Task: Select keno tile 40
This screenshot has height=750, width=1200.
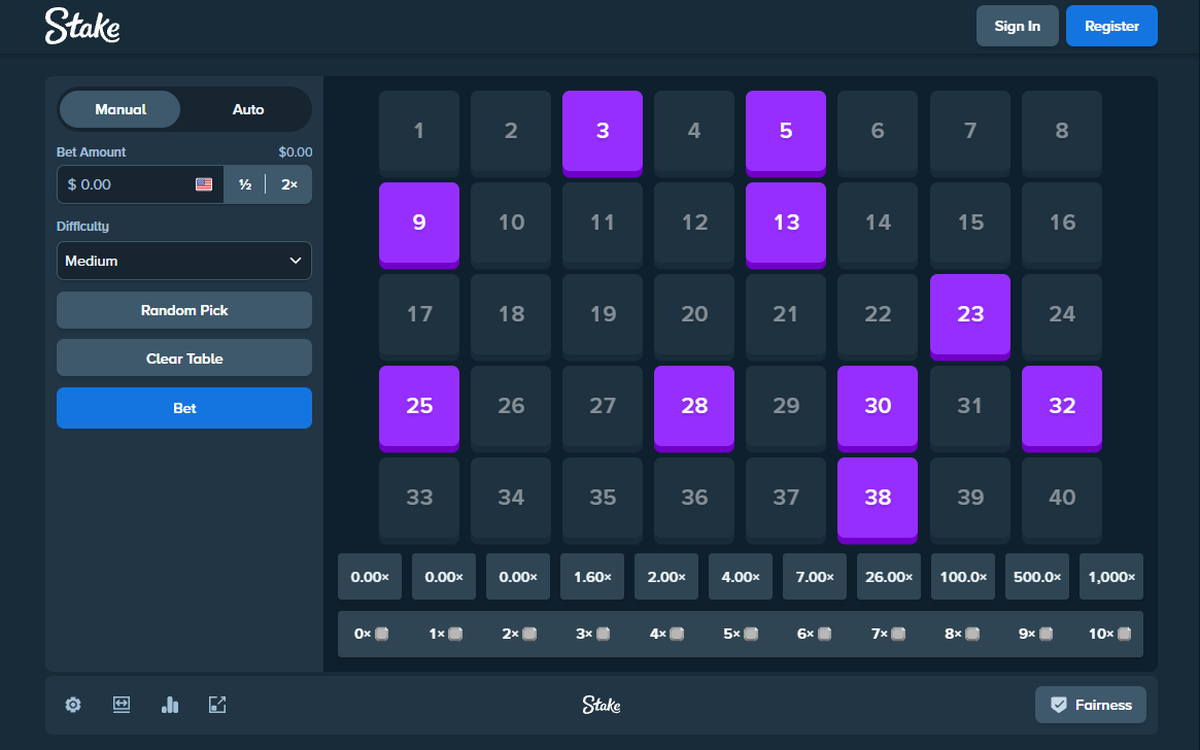Action: pyautogui.click(x=1062, y=500)
